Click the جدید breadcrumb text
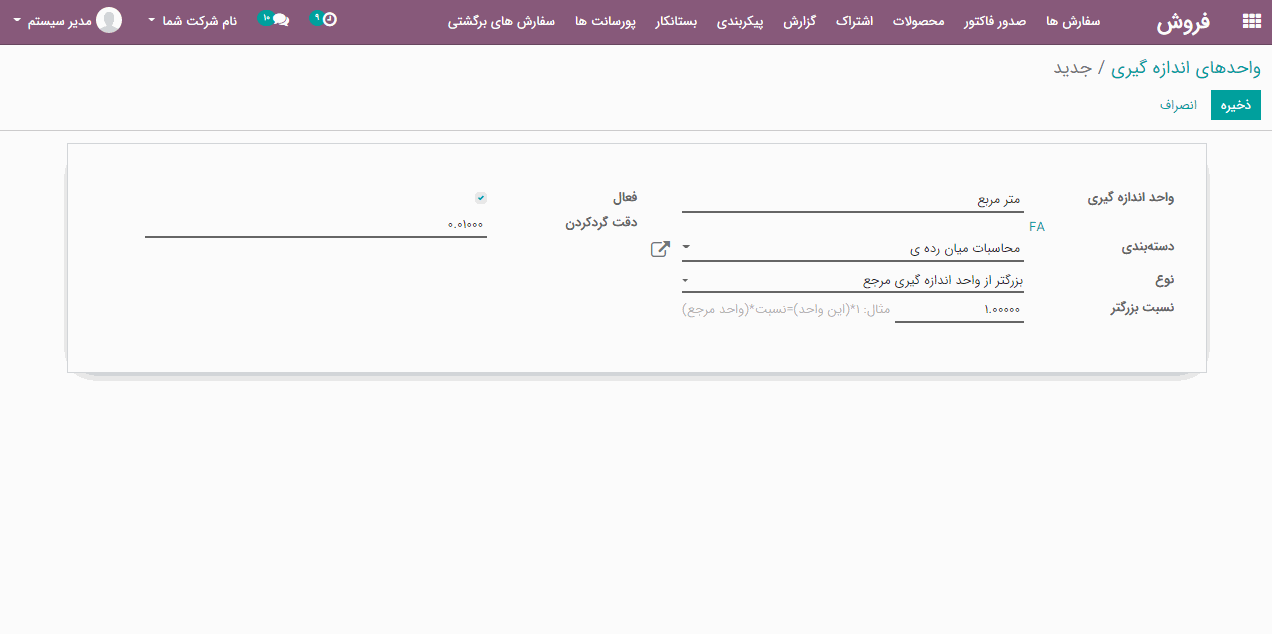The height and width of the screenshot is (634, 1272). click(1073, 67)
